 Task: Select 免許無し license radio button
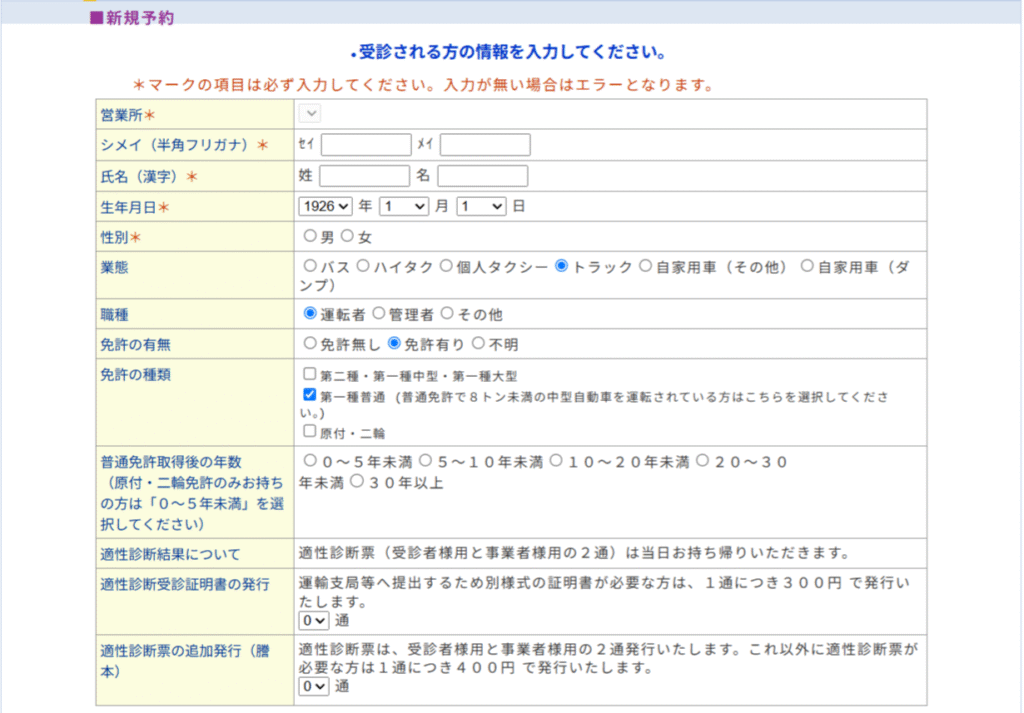310,343
